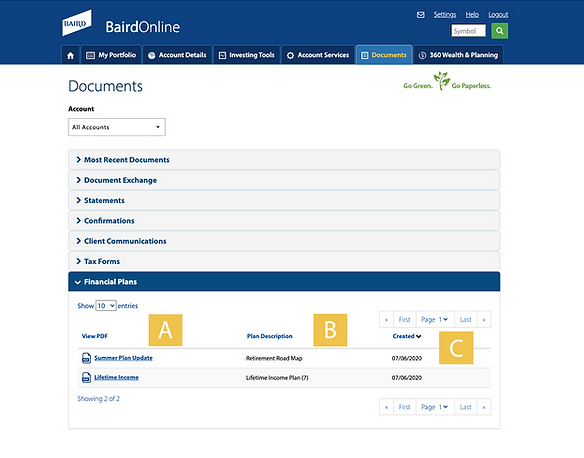Open the Help link
The width and height of the screenshot is (584, 458).
click(472, 15)
